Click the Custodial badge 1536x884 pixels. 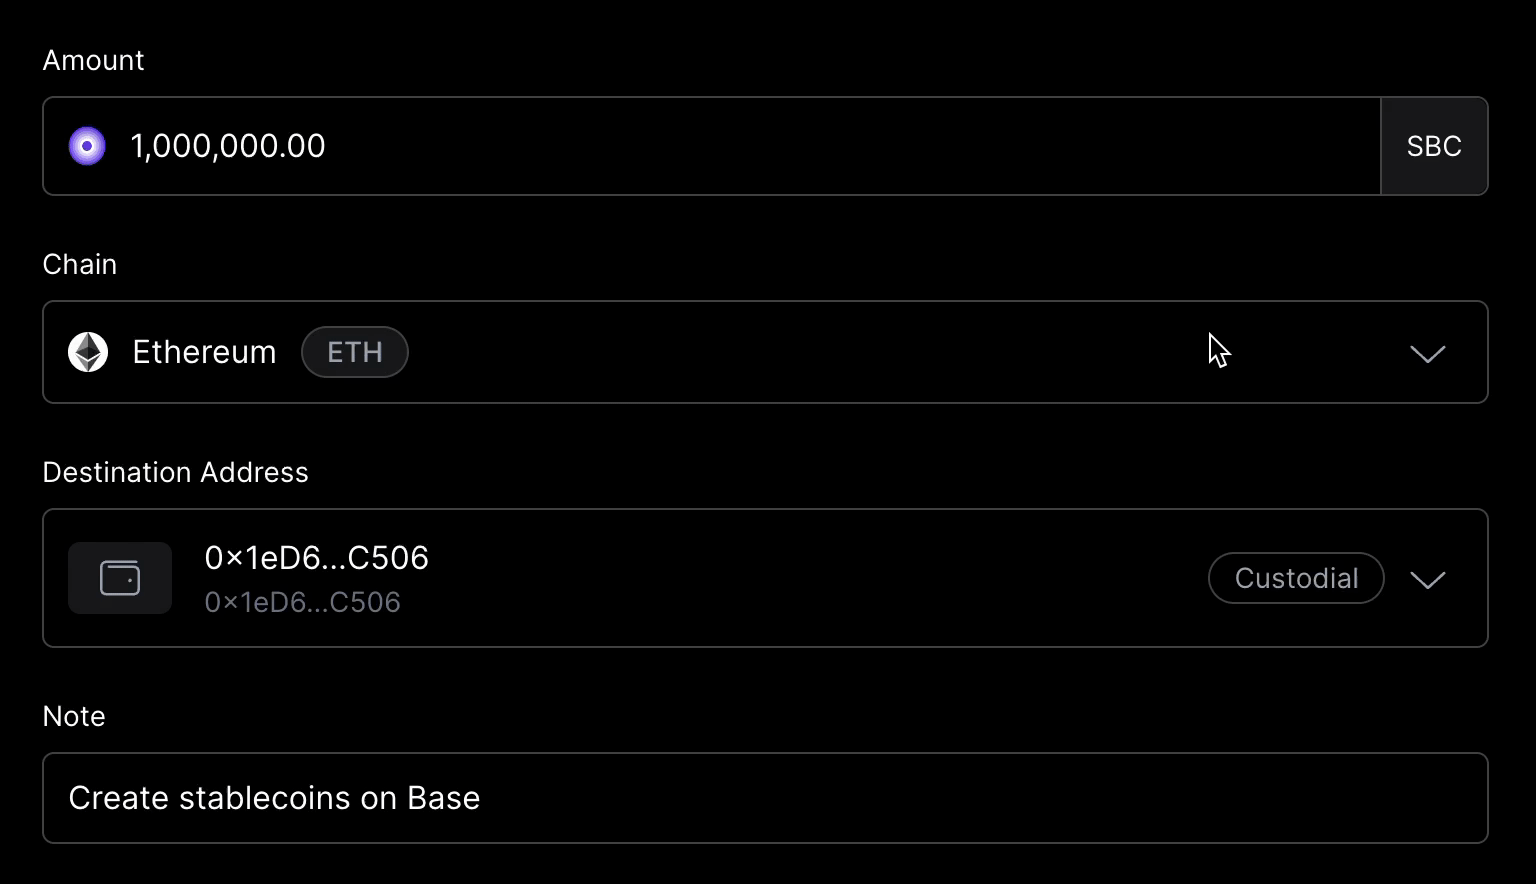(1296, 578)
